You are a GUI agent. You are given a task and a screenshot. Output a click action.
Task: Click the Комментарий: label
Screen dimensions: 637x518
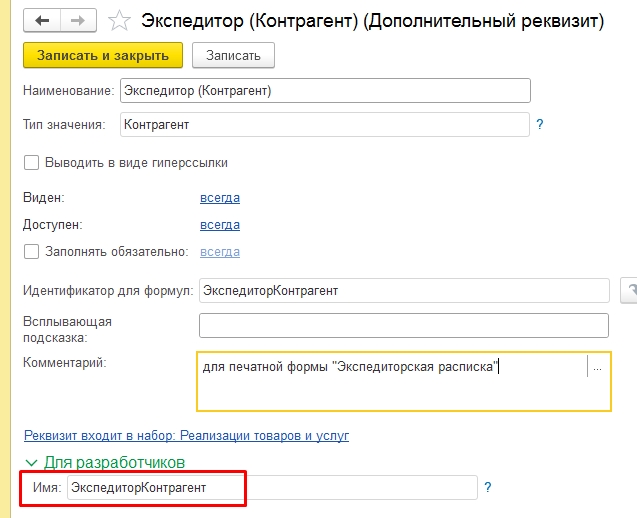[x=64, y=362]
